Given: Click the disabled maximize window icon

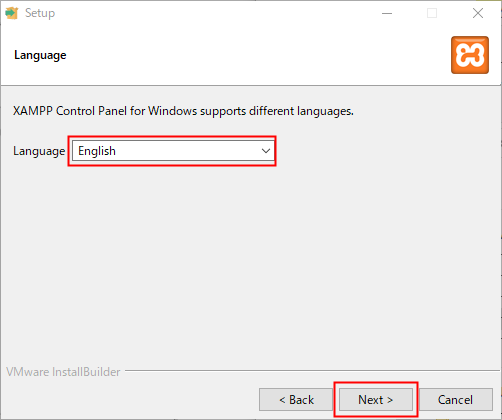Looking at the screenshot, I should (x=432, y=13).
